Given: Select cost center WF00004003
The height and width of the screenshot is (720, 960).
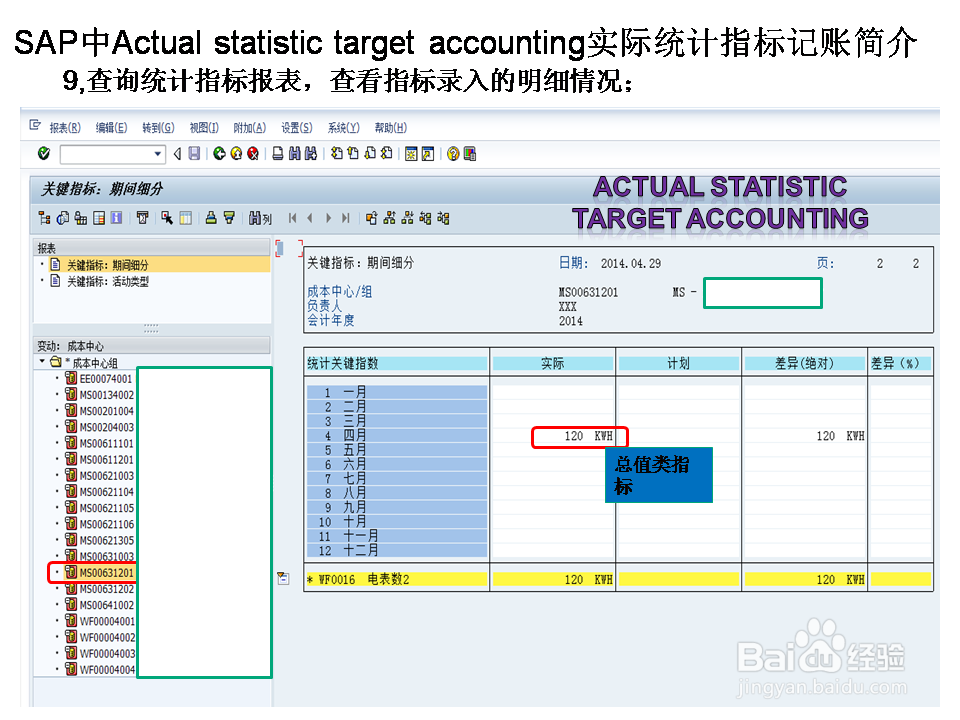Looking at the screenshot, I should 107,654.
